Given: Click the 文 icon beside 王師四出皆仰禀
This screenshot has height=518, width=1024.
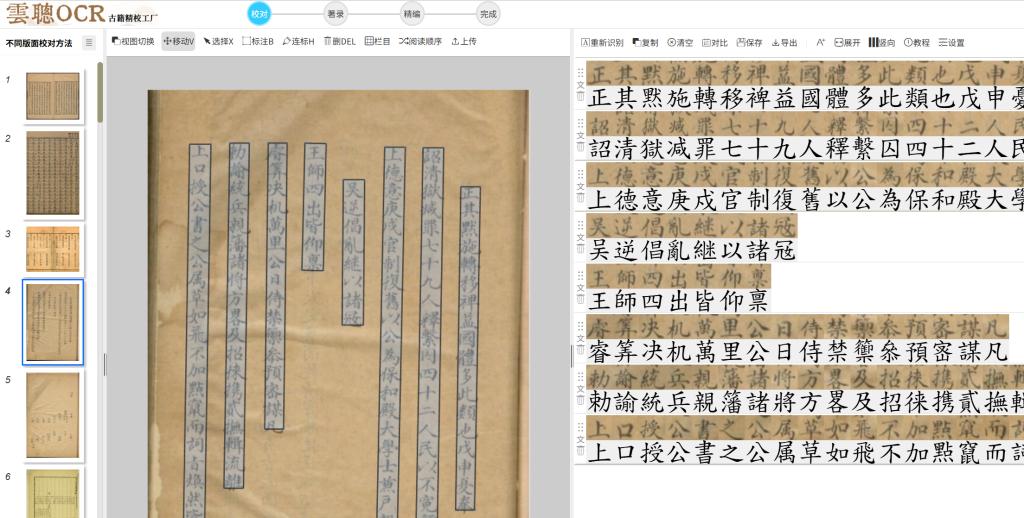Looking at the screenshot, I should 580,288.
